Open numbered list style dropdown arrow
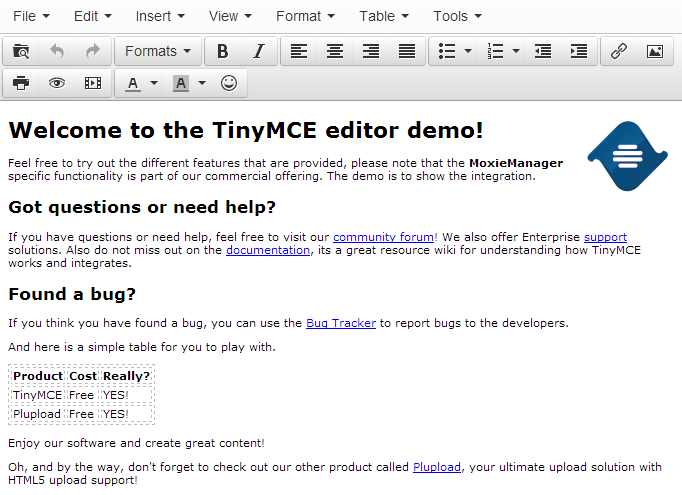Image resolution: width=682 pixels, height=495 pixels. click(516, 51)
